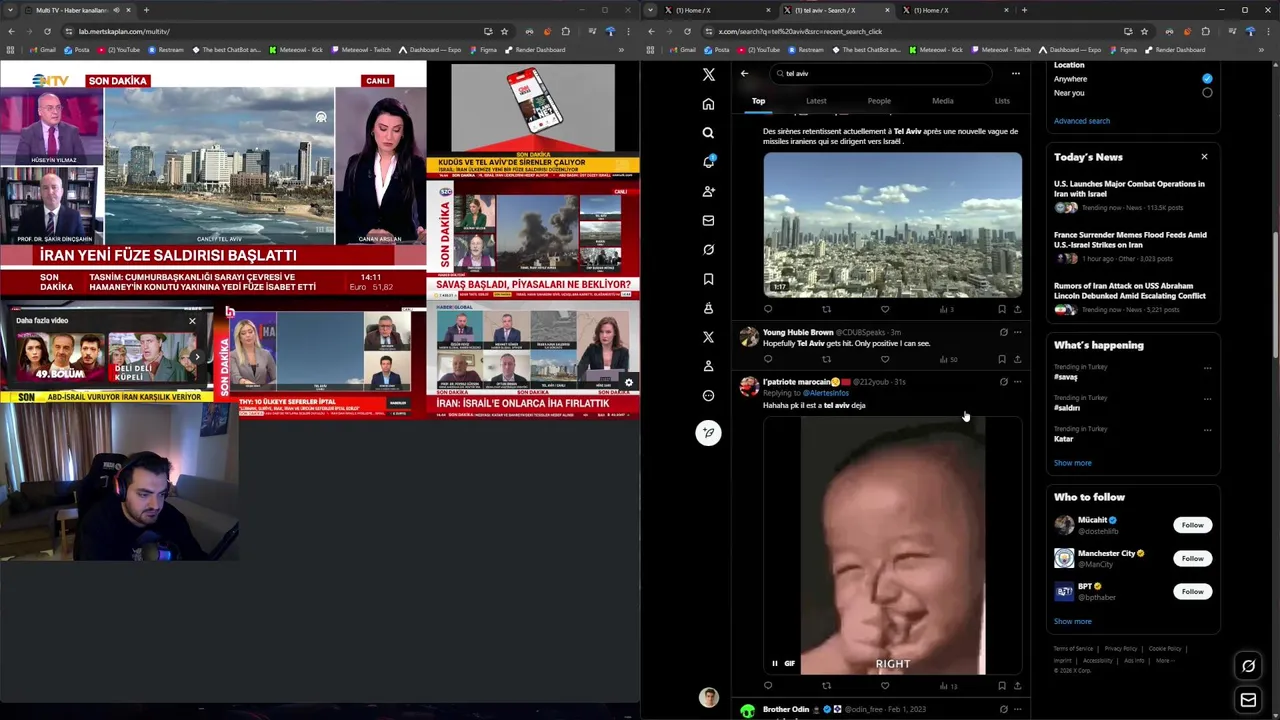
Task: Open floating messages button at bottom right
Action: coord(1248,700)
